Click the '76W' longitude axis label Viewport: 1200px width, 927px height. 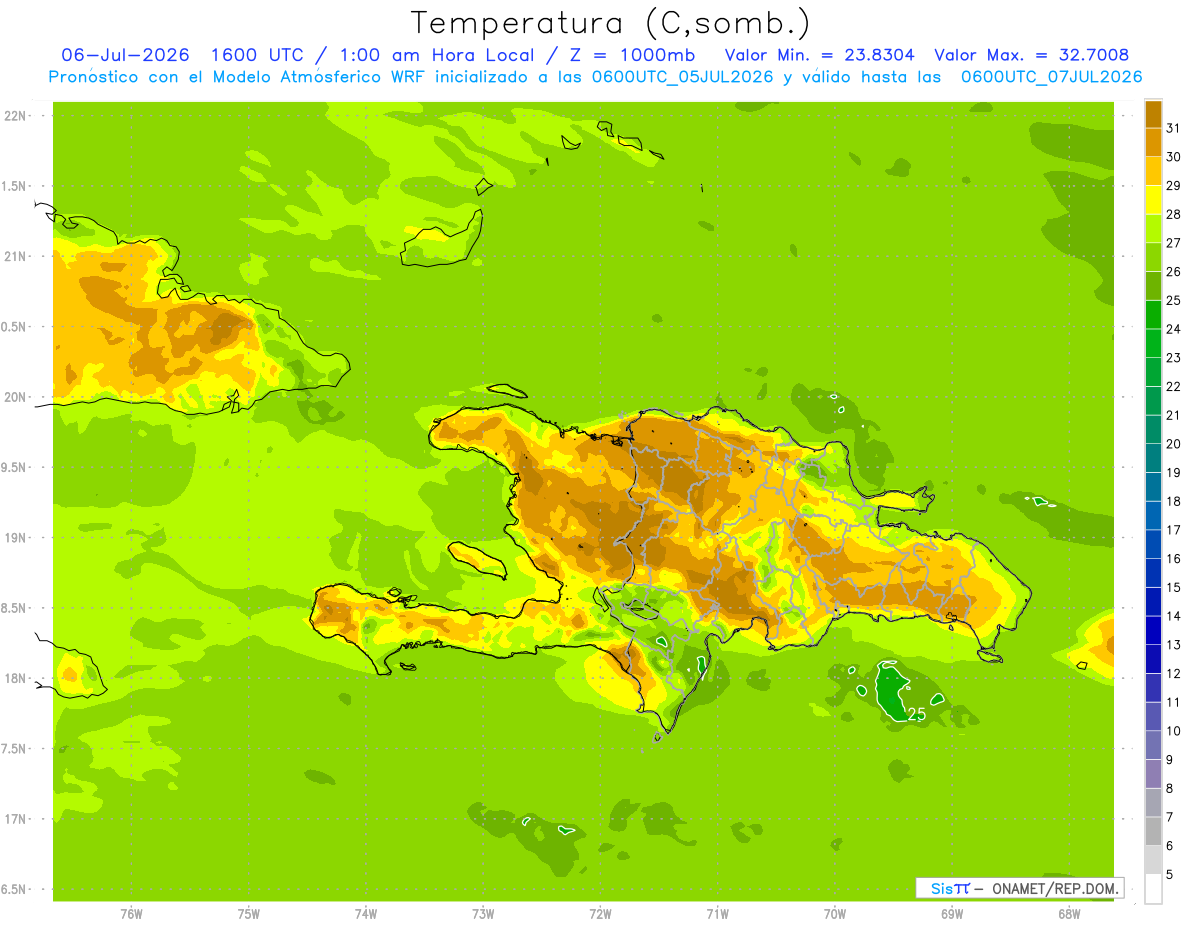pyautogui.click(x=131, y=914)
